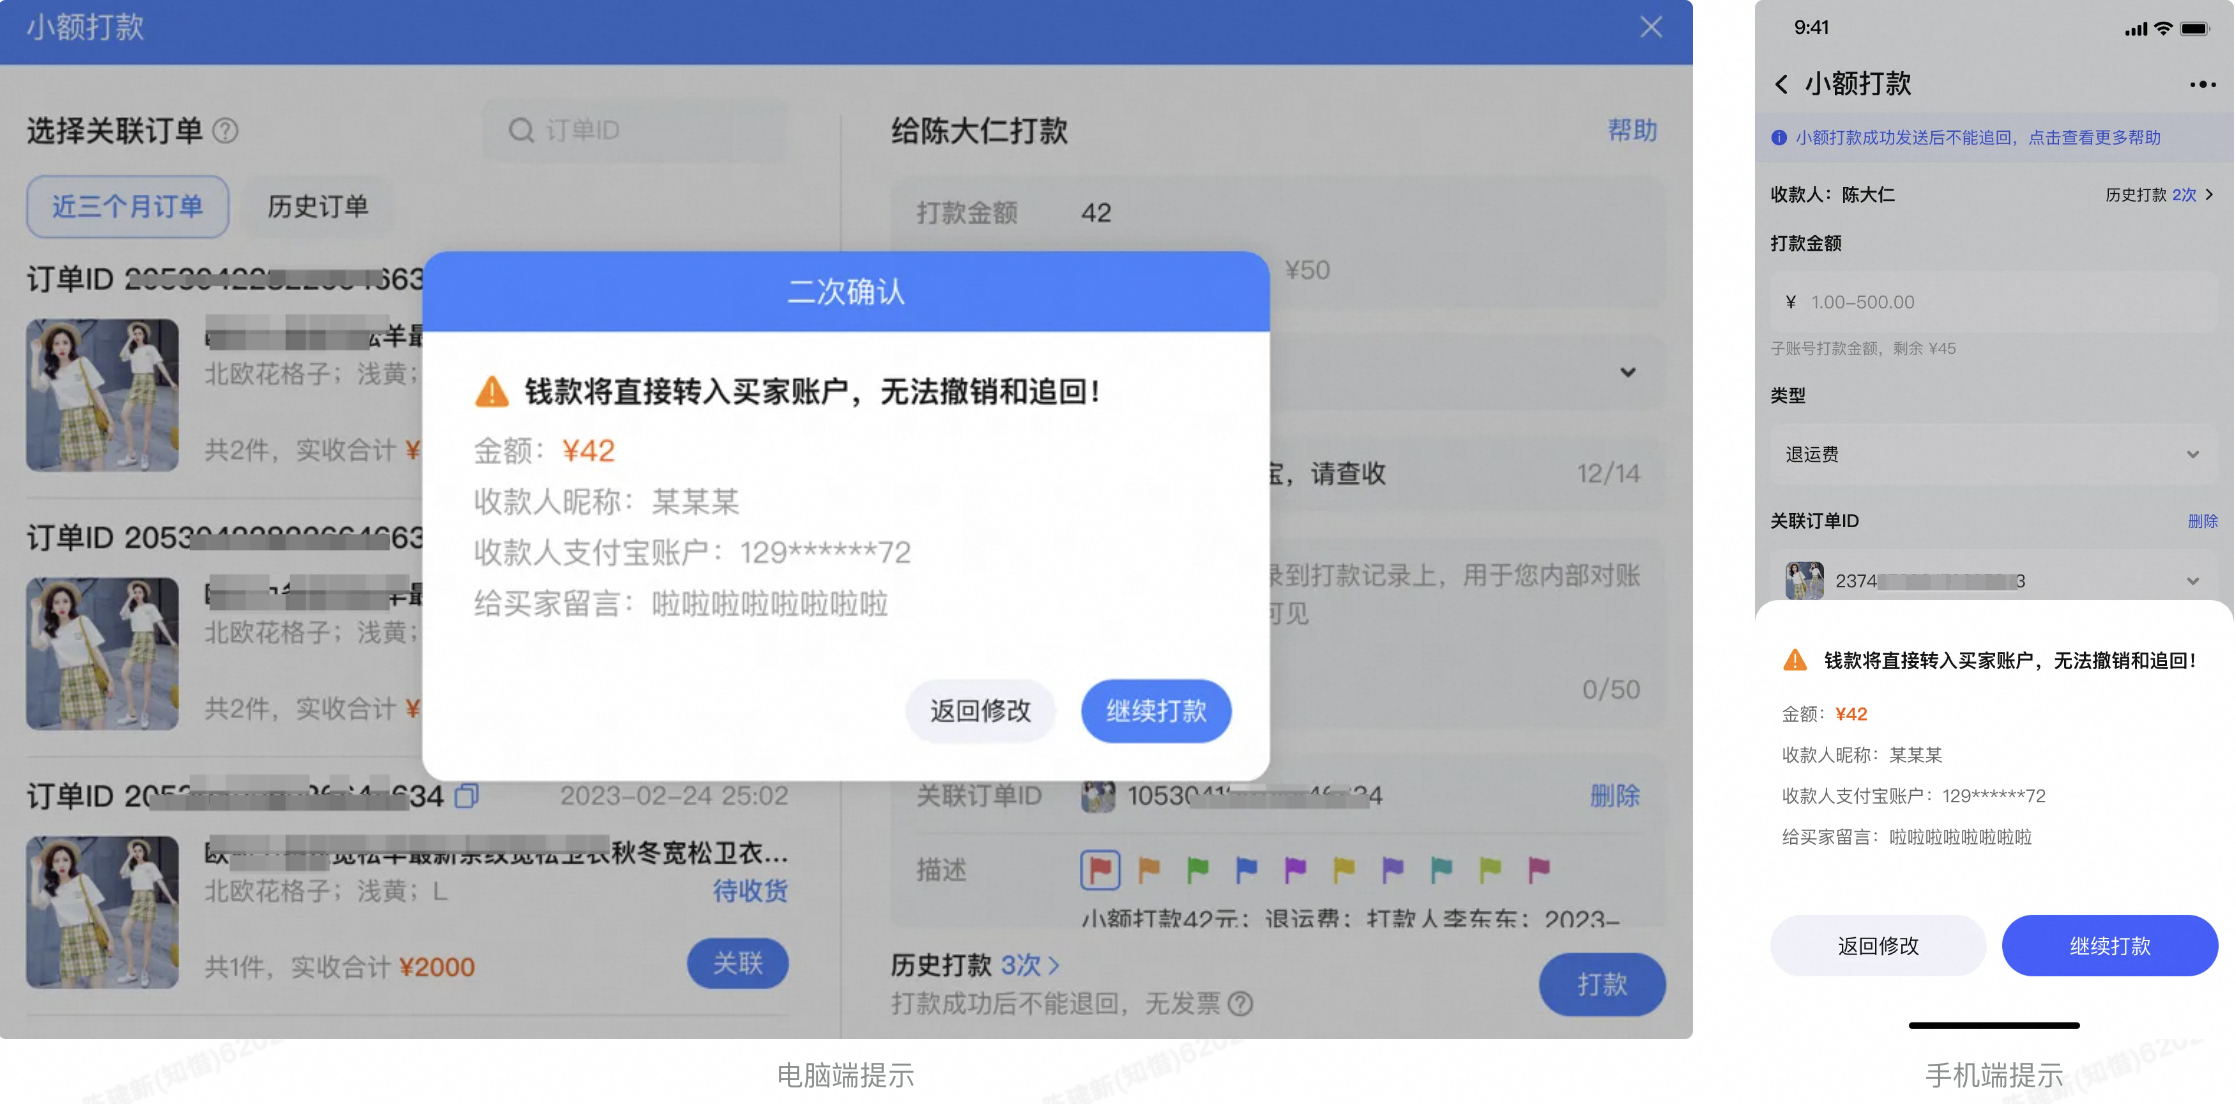The height and width of the screenshot is (1104, 2236).
Task: Open the mobile three-dot more menu
Action: (x=2203, y=84)
